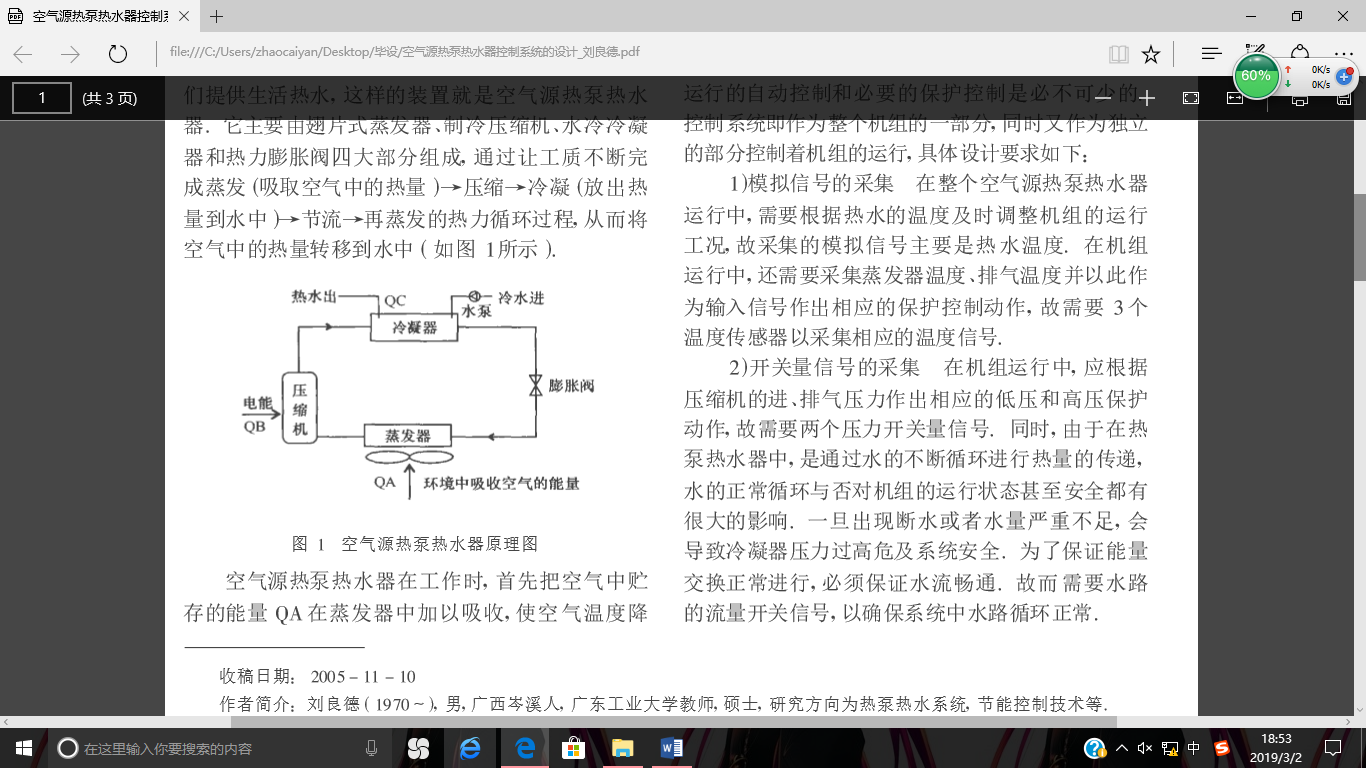Click the "冷凝器" box in the diagram
The height and width of the screenshot is (768, 1366).
[x=415, y=327]
